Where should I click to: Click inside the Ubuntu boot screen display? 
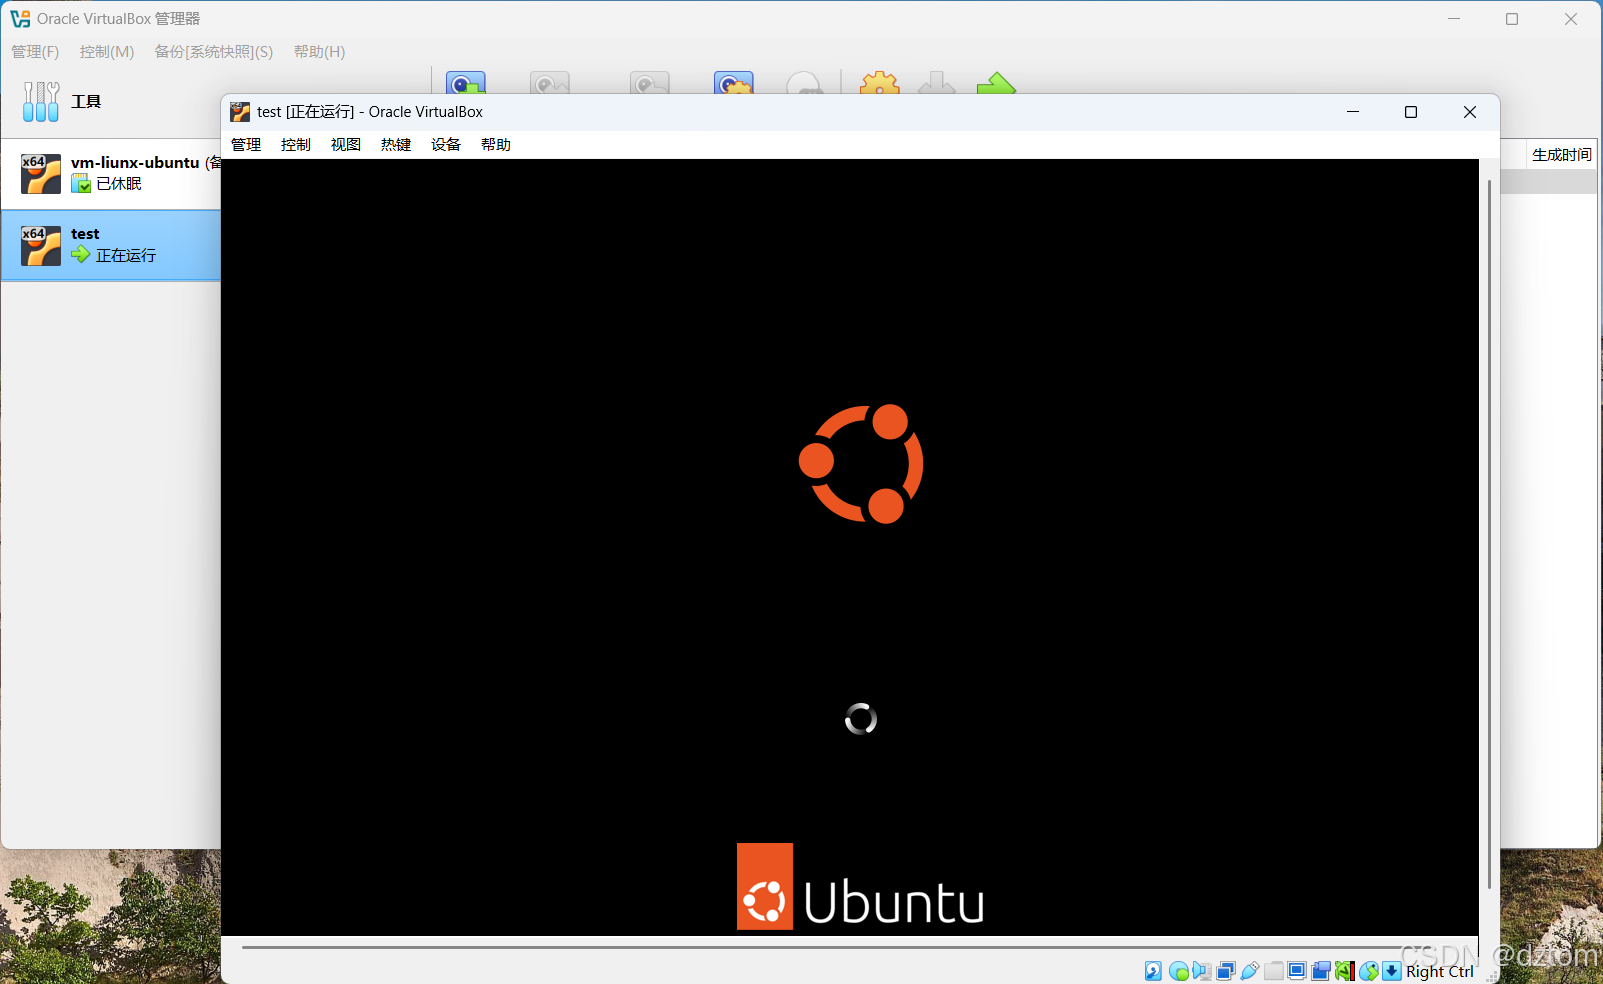(x=850, y=547)
